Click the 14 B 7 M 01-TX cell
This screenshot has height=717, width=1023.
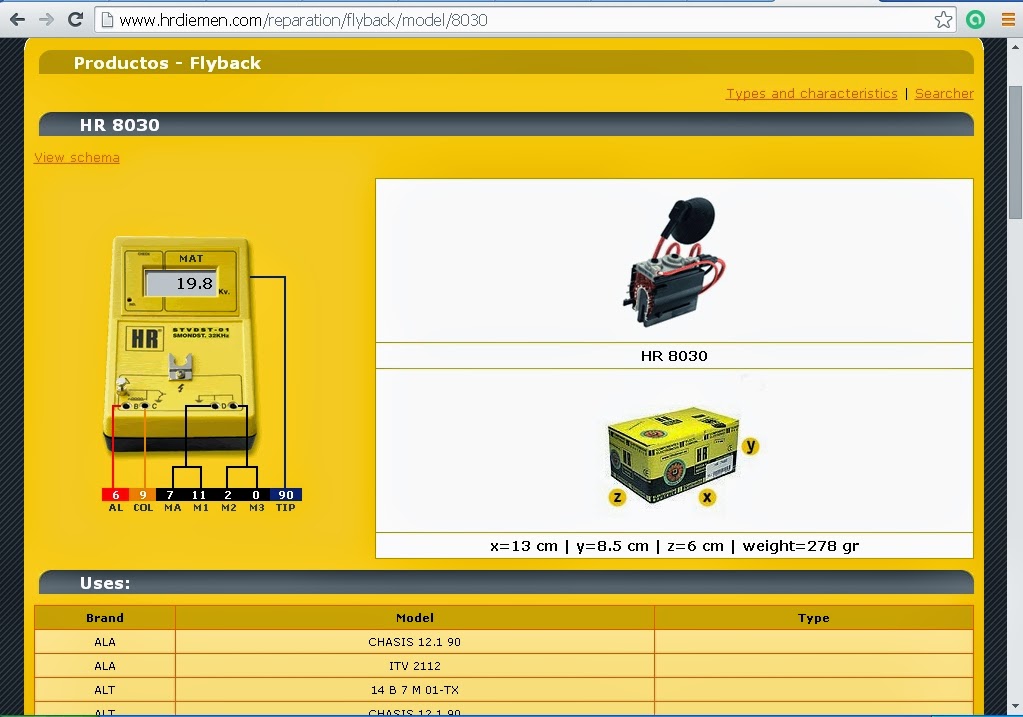click(415, 690)
